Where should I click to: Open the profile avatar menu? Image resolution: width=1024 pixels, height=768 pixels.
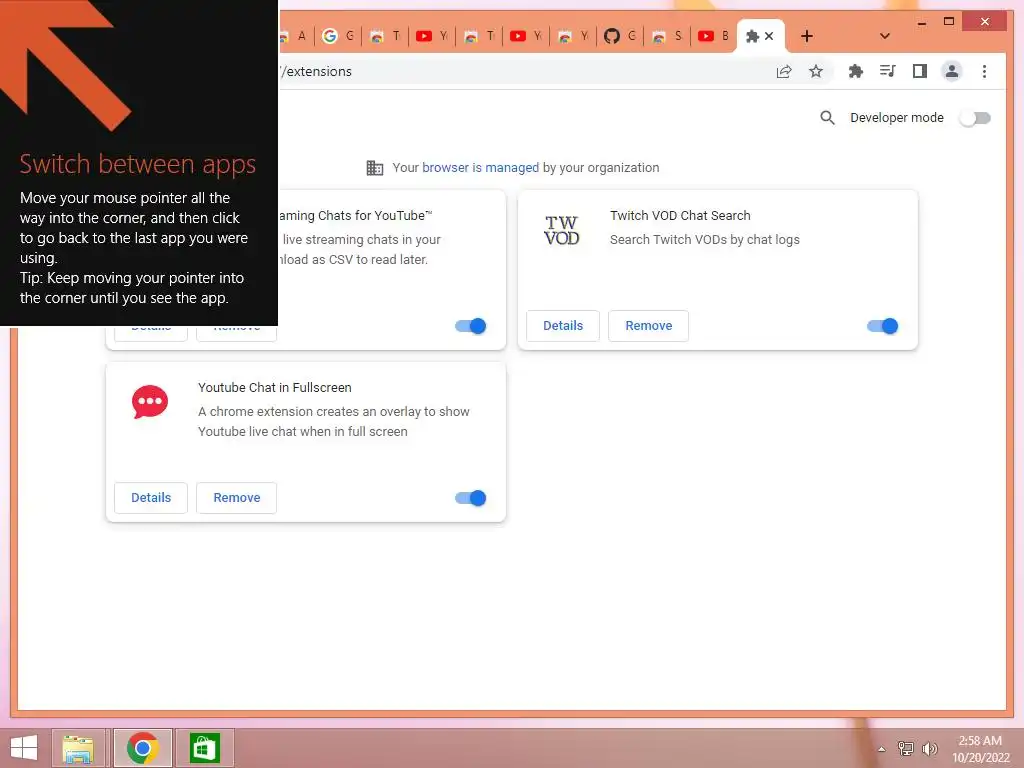(x=952, y=71)
